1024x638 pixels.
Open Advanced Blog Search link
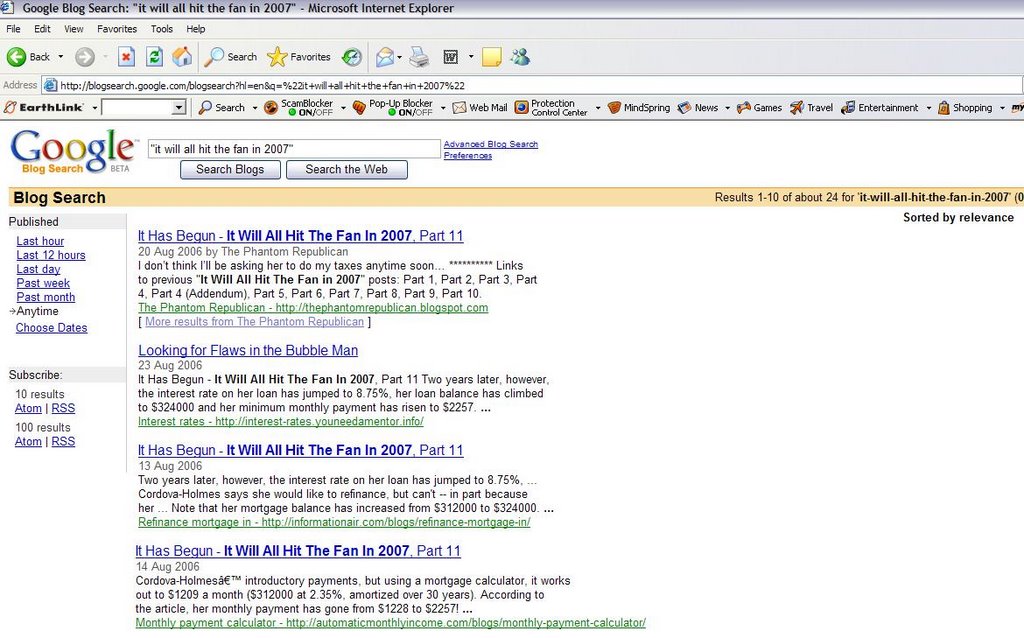(x=491, y=144)
